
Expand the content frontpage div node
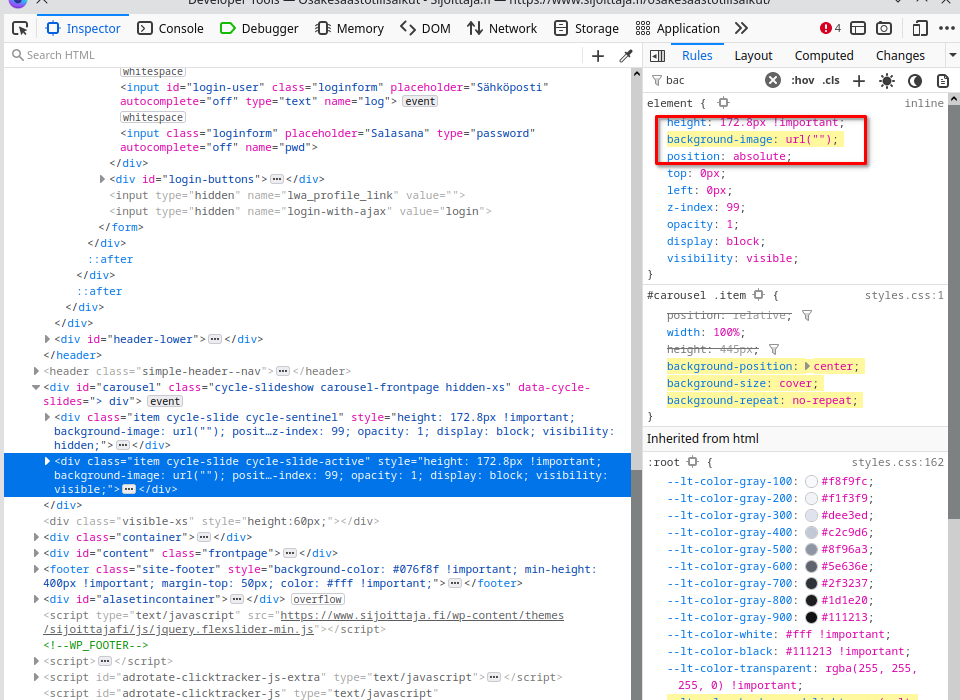[x=36, y=553]
